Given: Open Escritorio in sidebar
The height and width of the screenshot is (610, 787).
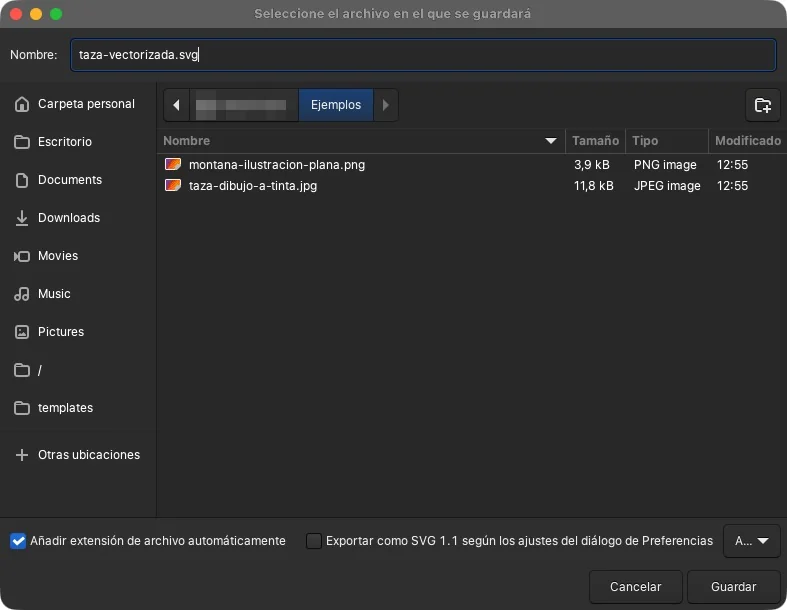Looking at the screenshot, I should click(x=78, y=142).
